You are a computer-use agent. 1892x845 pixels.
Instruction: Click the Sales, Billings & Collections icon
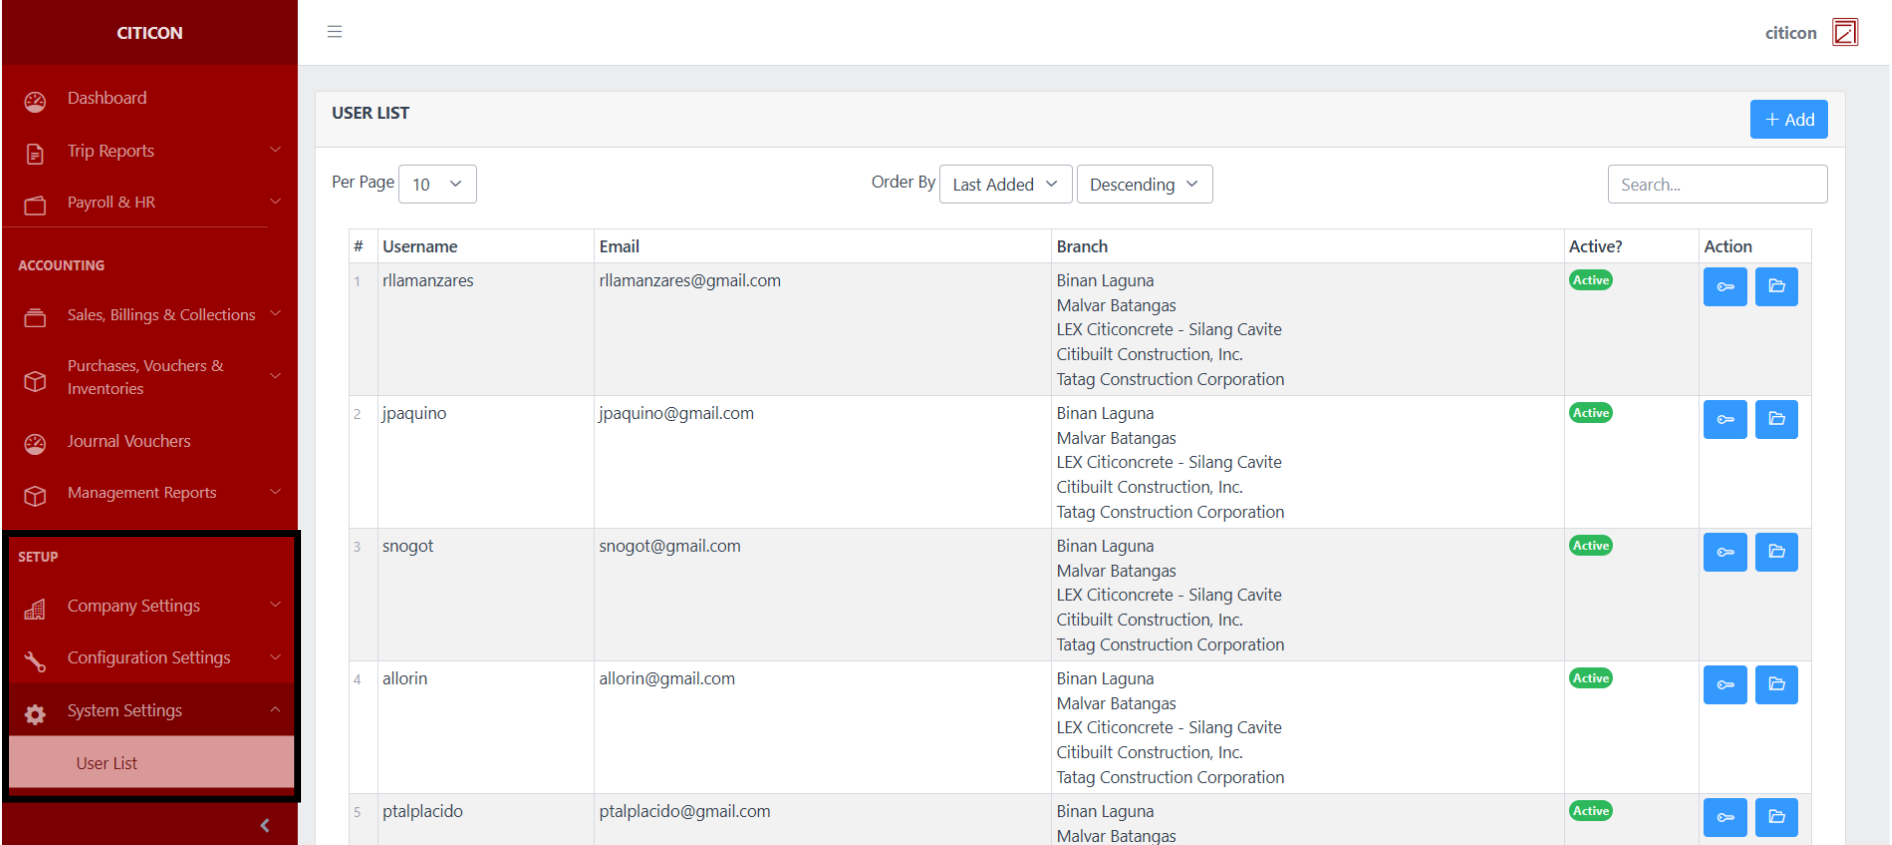point(35,318)
